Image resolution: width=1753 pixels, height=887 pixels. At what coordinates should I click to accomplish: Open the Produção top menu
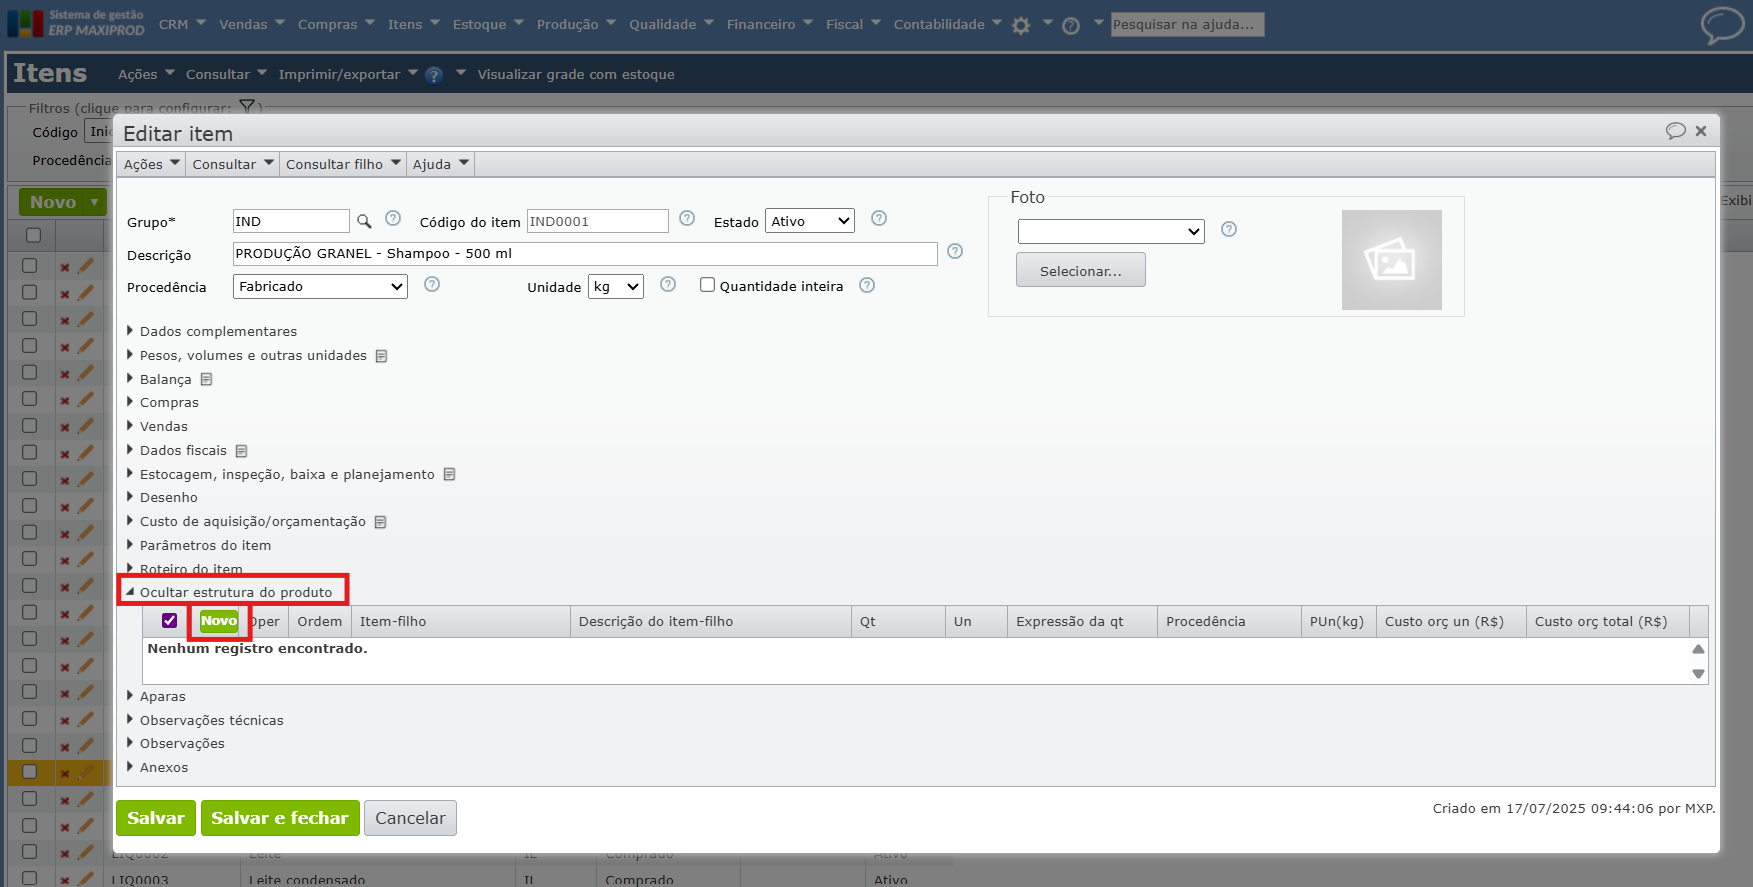pyautogui.click(x=576, y=24)
